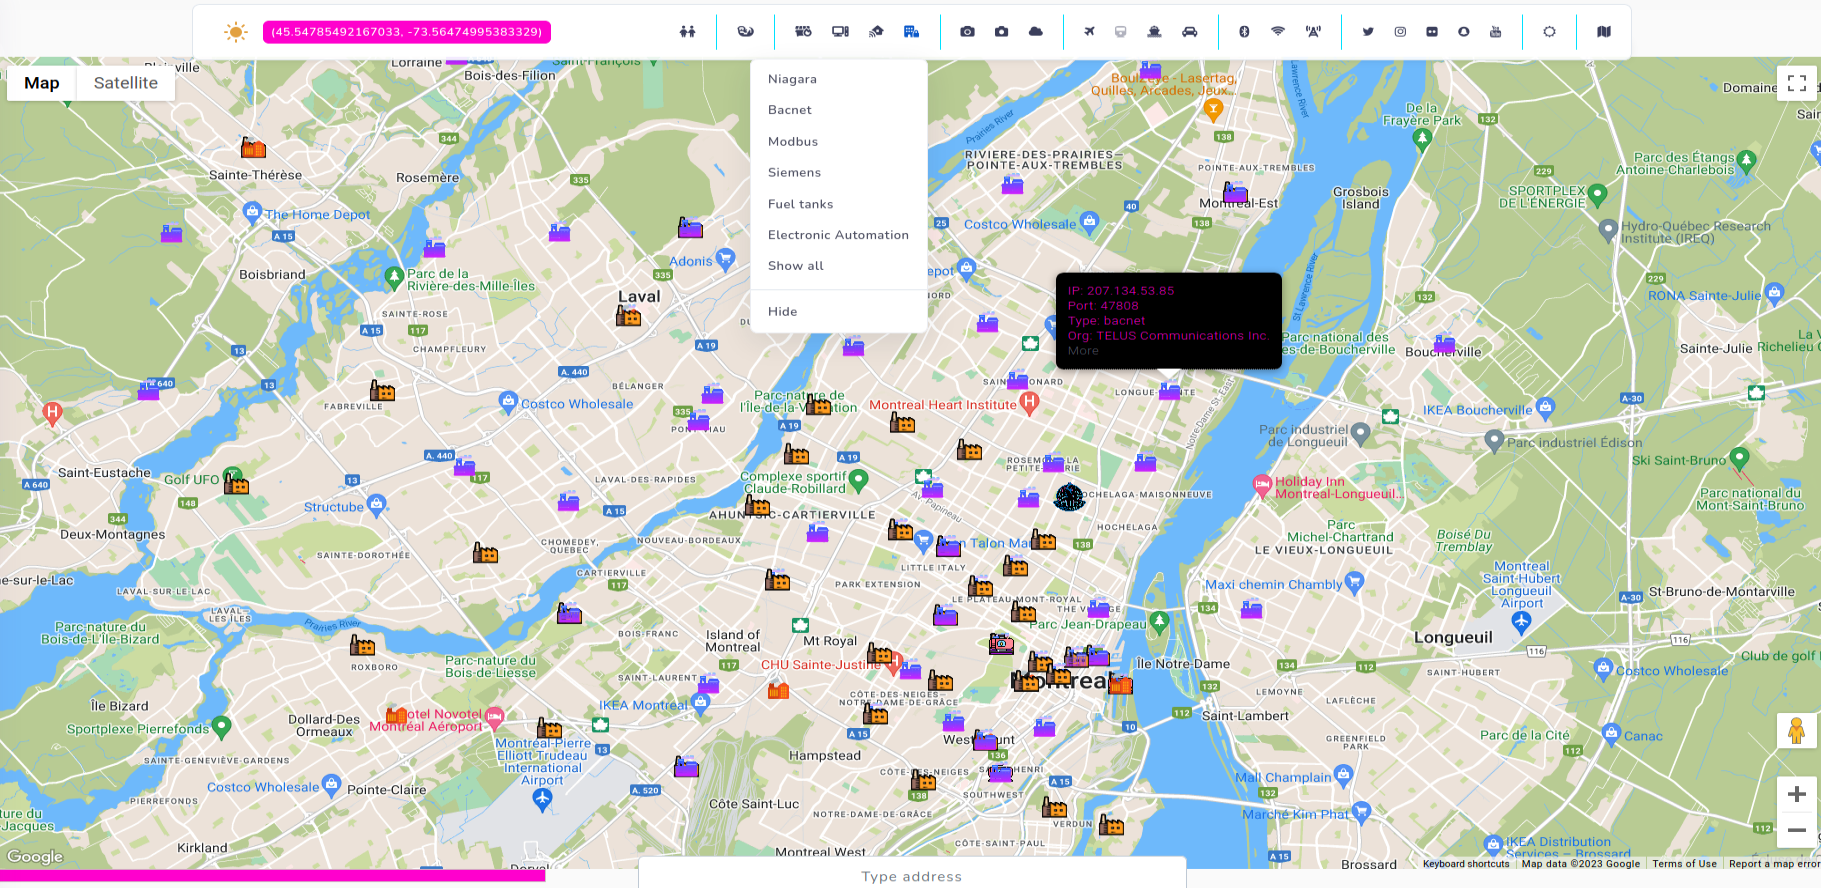
Task: Click the folded map icon
Action: pos(1604,32)
